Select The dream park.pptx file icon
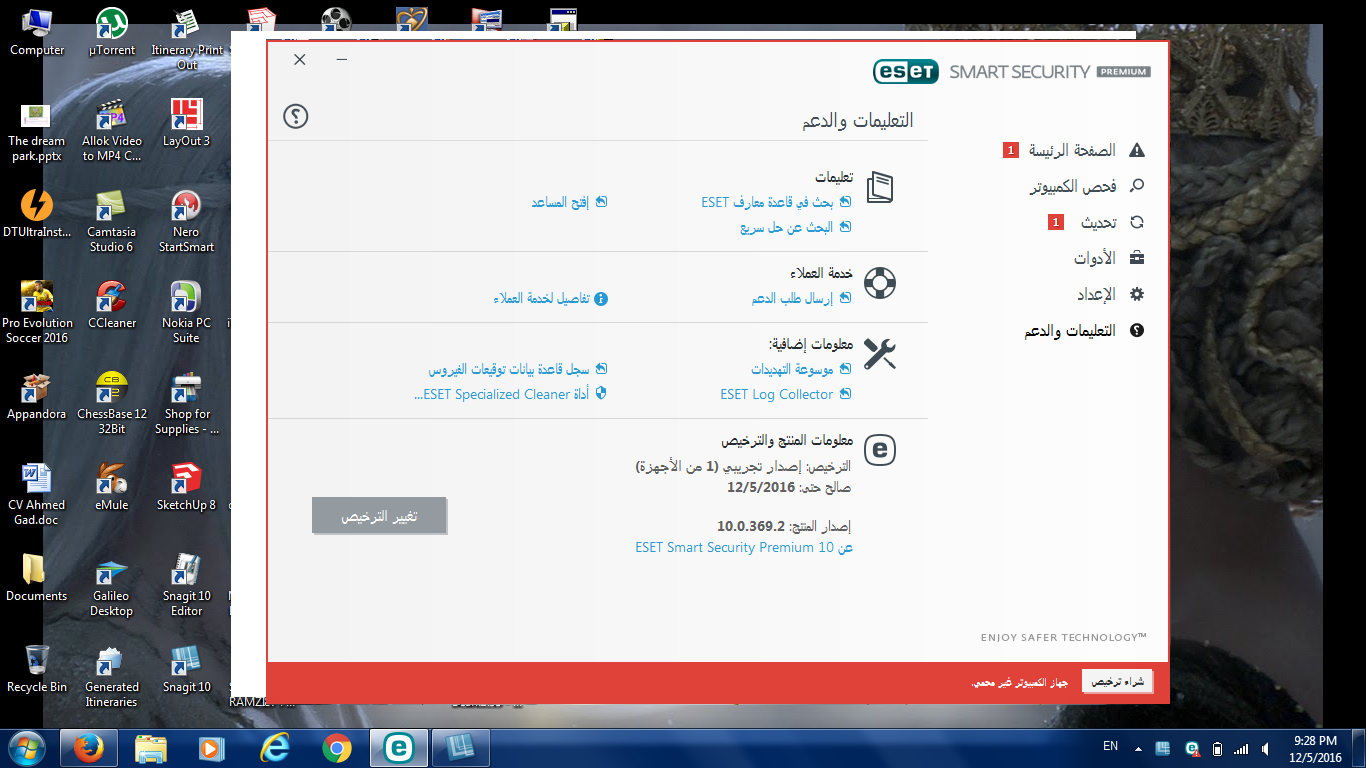The height and width of the screenshot is (768, 1366). coord(37,130)
